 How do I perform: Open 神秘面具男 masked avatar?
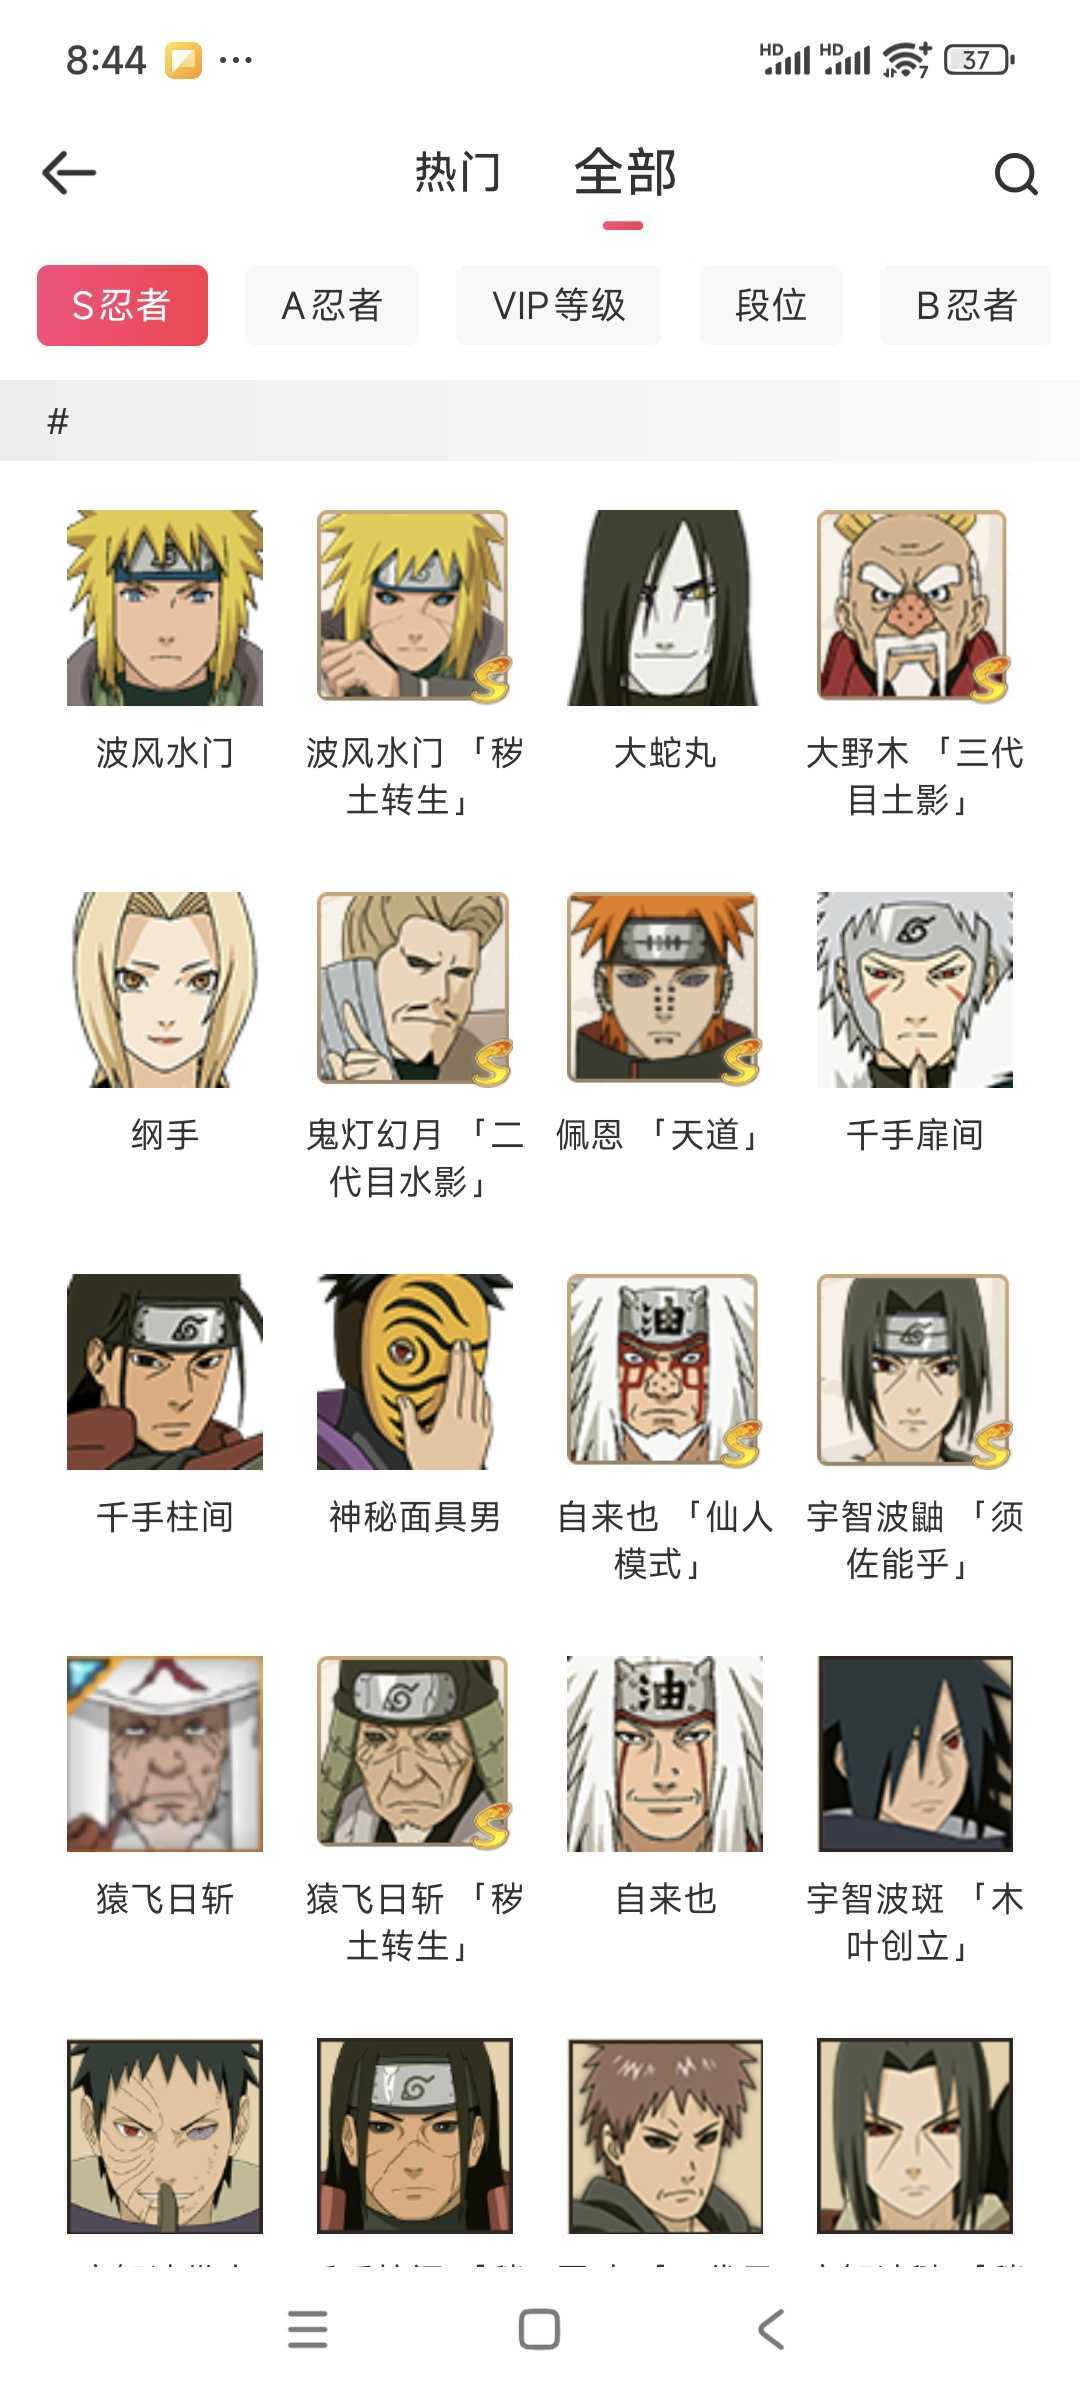tap(415, 1372)
